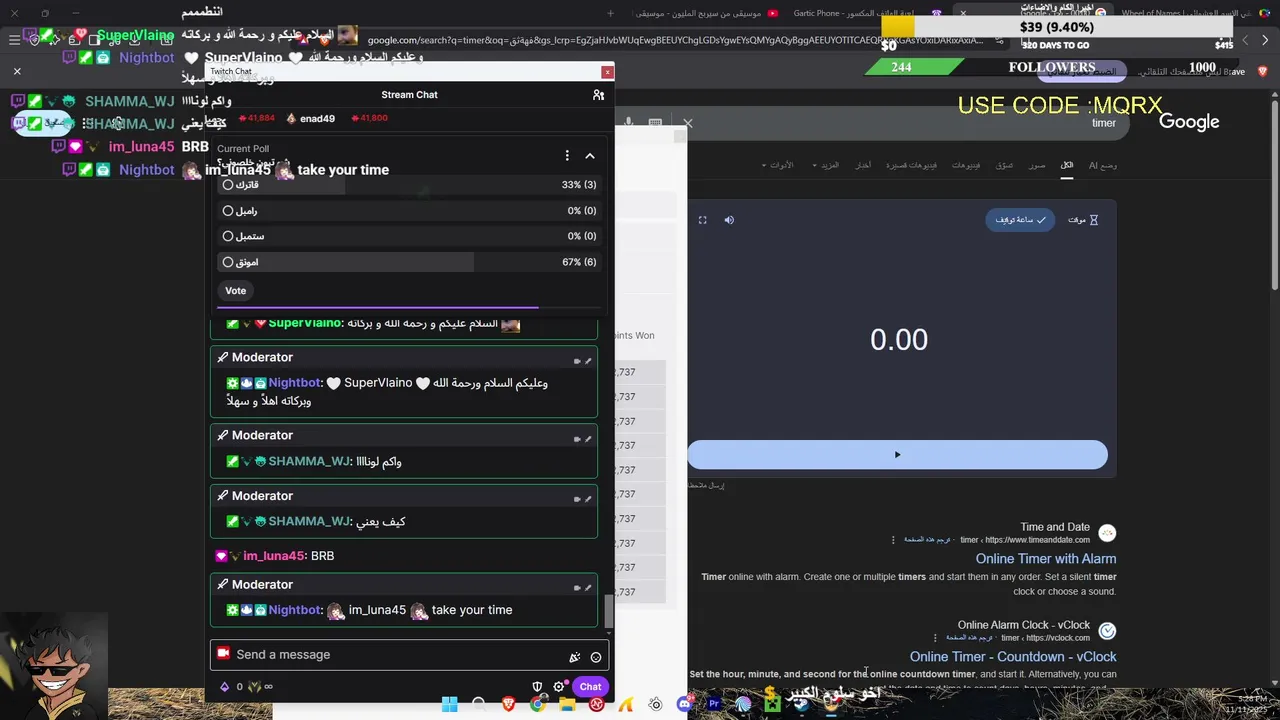
Task: Click the Vote button in poll
Action: 236,291
